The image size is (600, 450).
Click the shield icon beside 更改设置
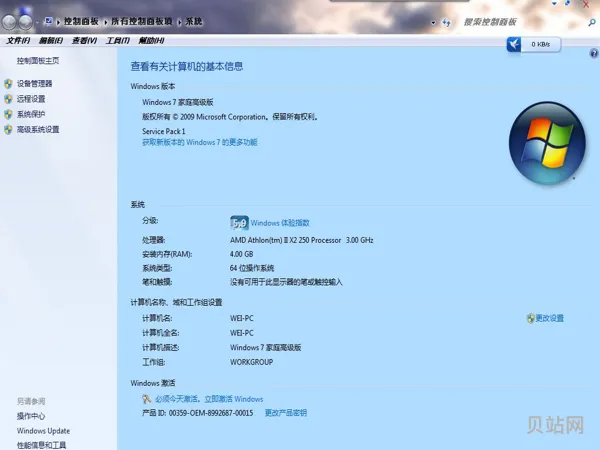coord(530,318)
